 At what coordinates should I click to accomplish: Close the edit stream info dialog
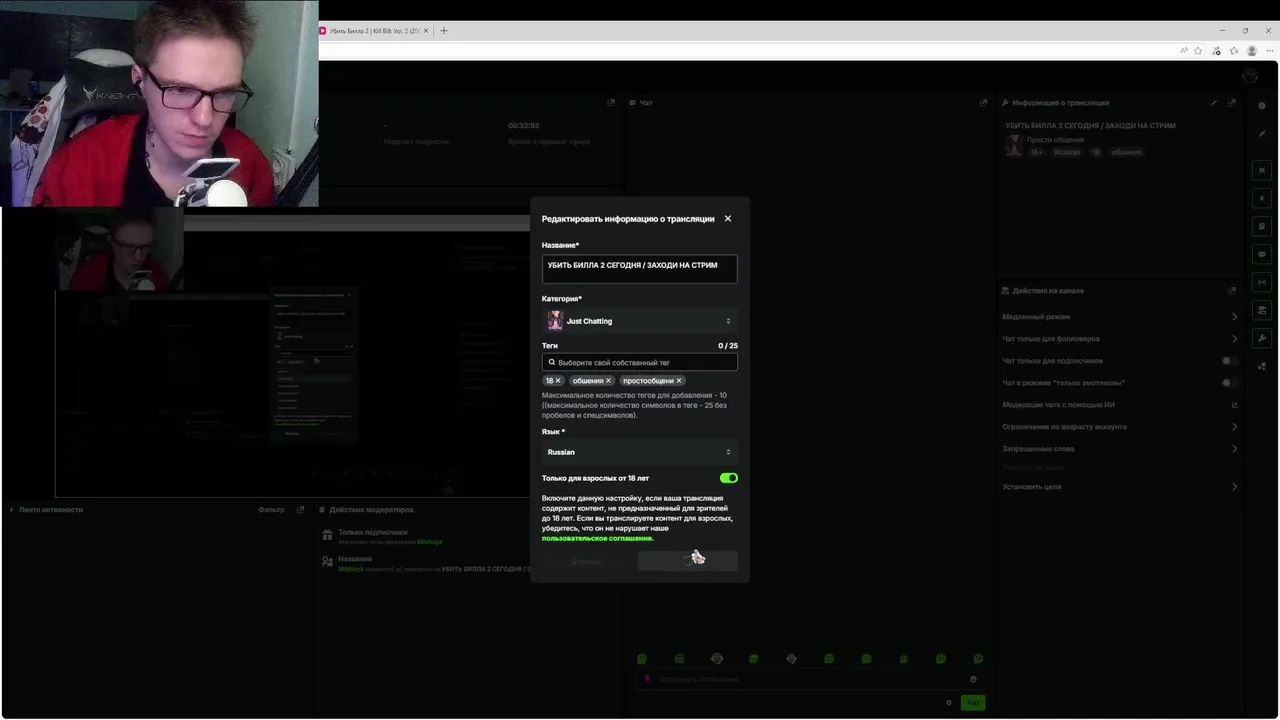coord(727,218)
